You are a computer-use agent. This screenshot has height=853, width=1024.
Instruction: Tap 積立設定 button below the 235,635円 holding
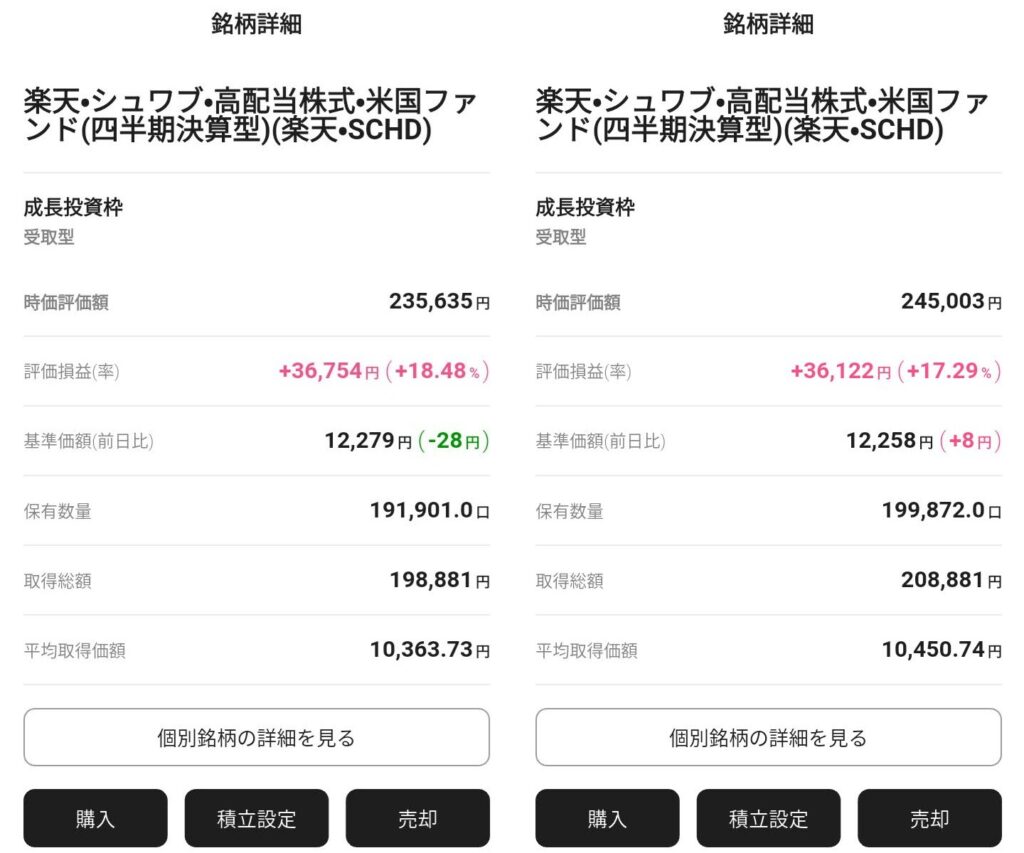256,818
